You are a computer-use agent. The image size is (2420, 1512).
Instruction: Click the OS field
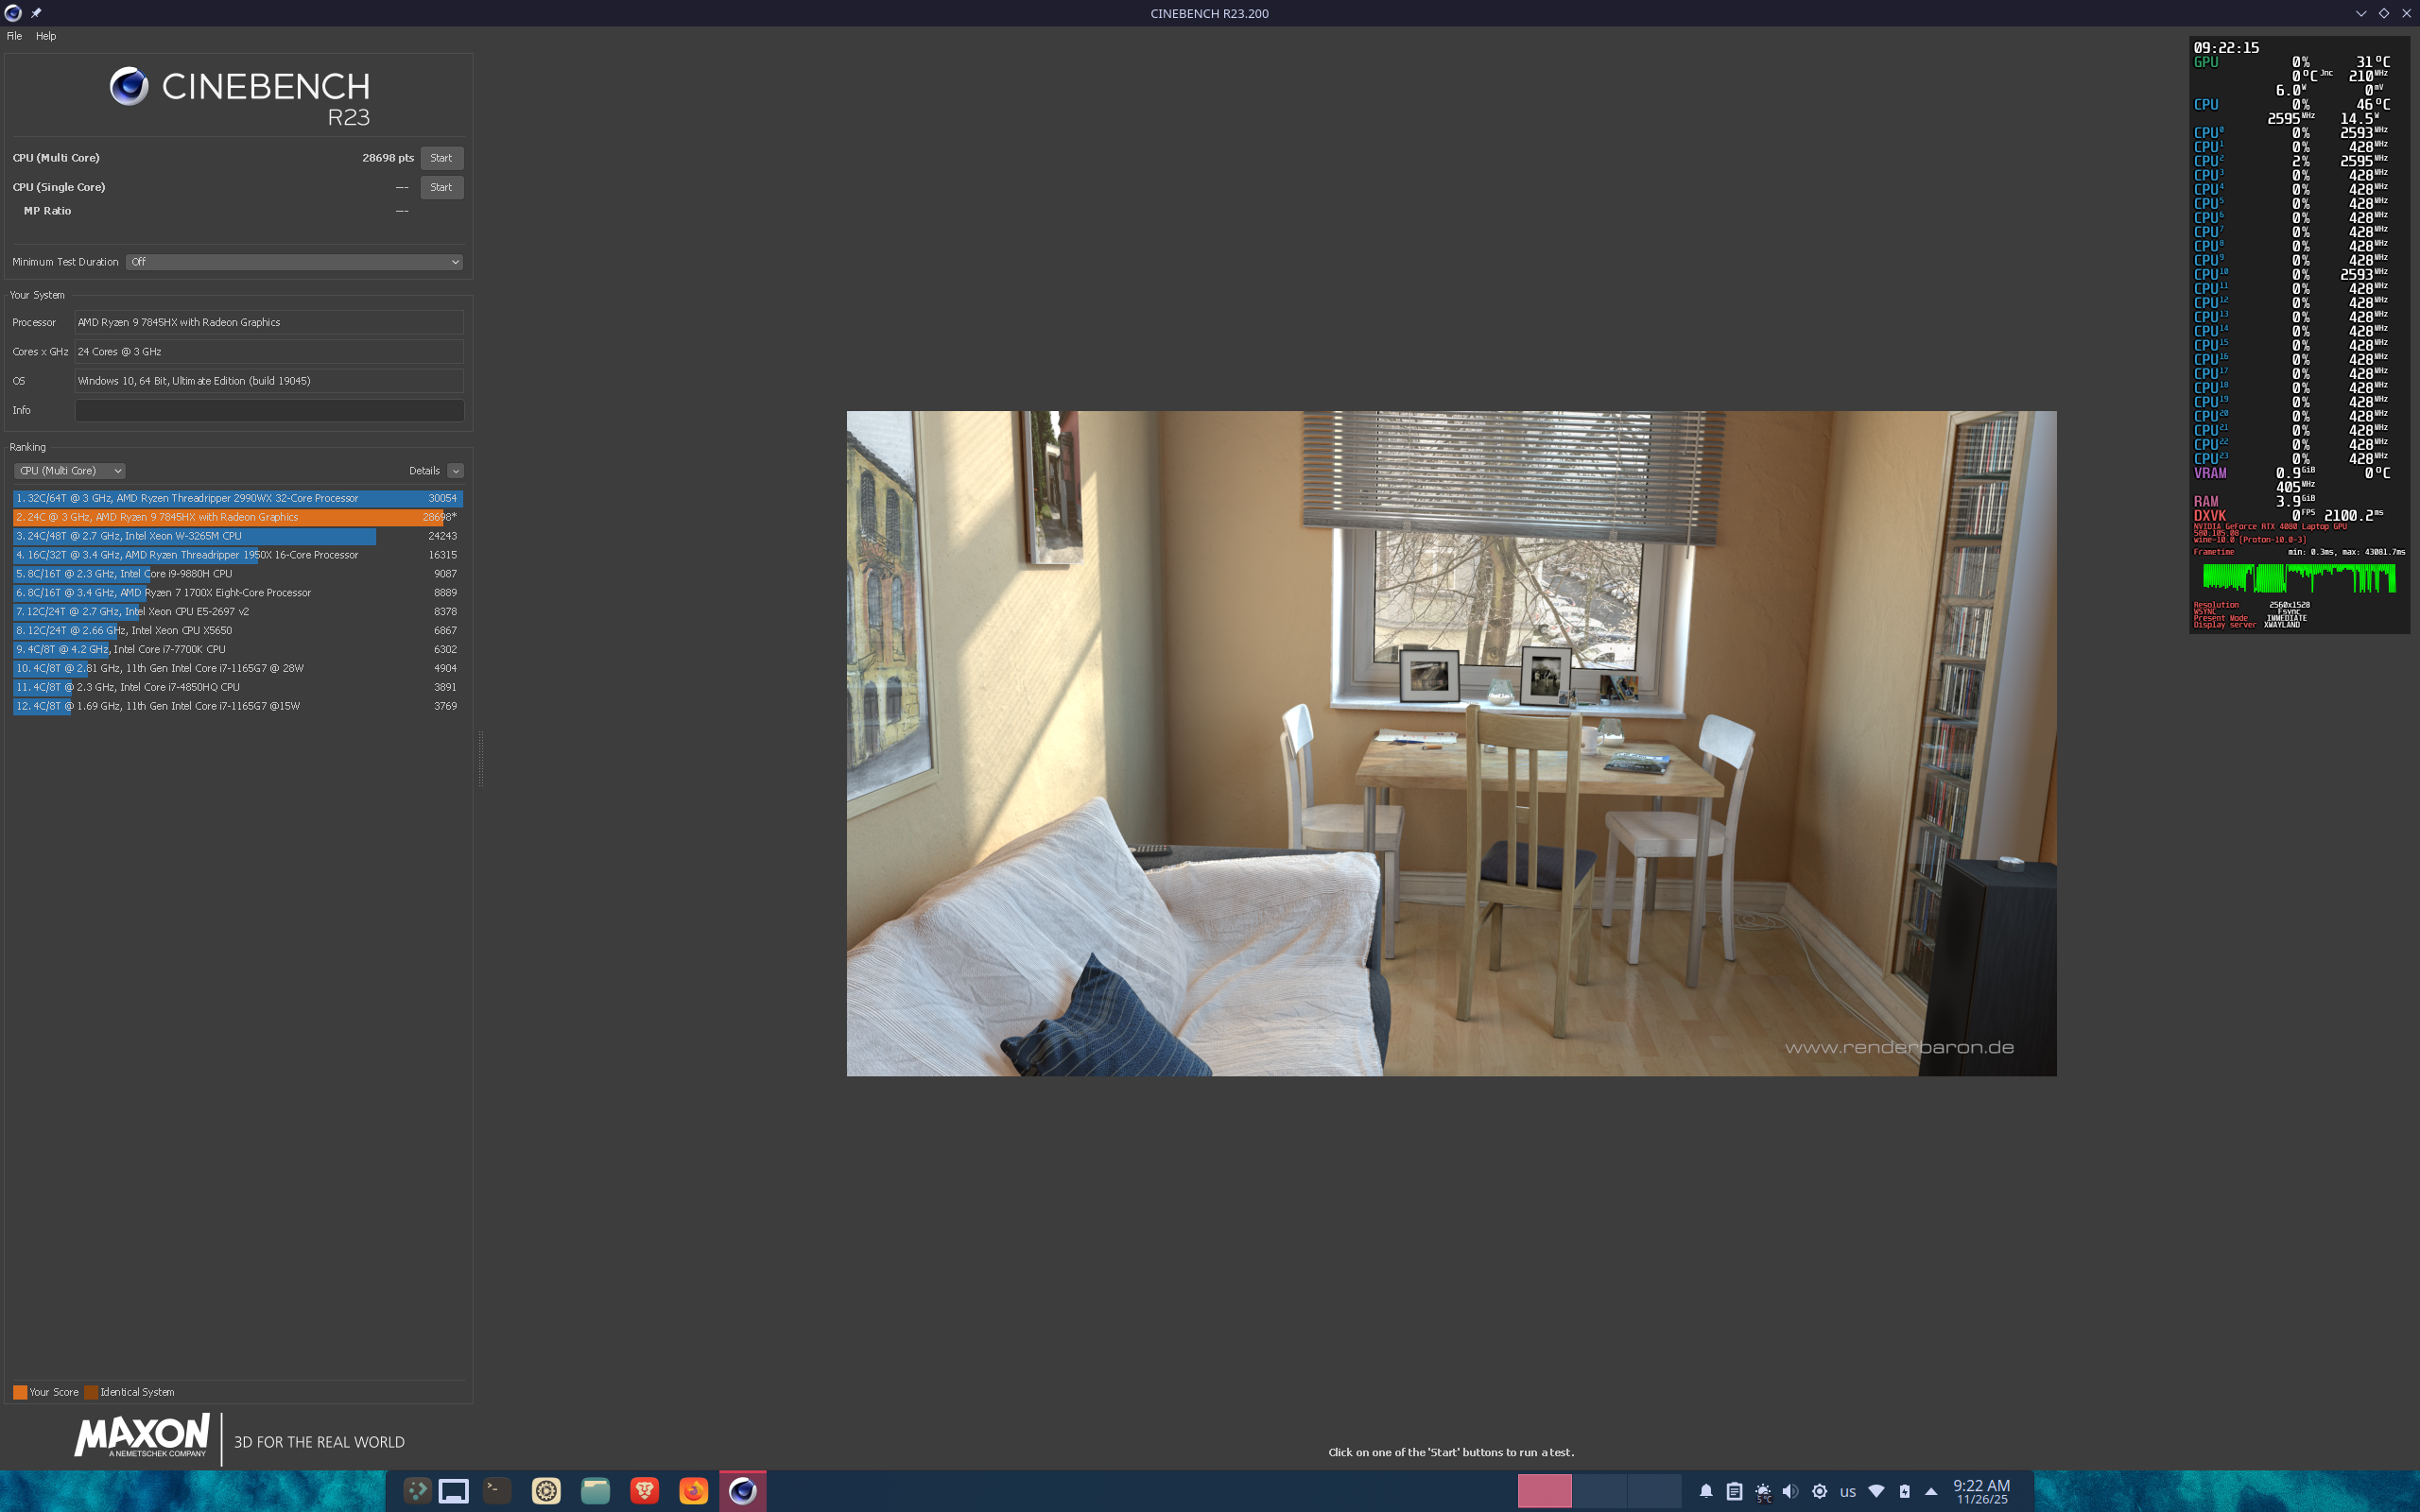[x=269, y=381]
